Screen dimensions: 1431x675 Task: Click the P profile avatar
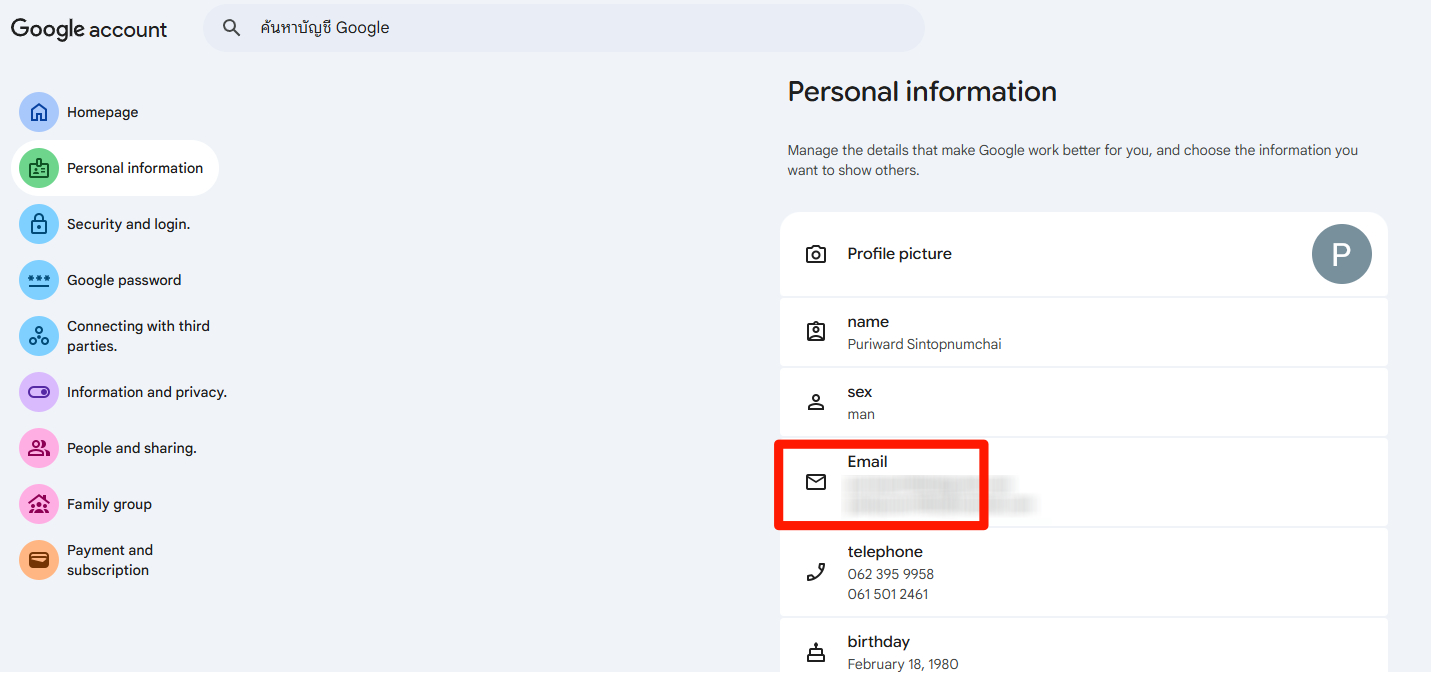[x=1342, y=254]
